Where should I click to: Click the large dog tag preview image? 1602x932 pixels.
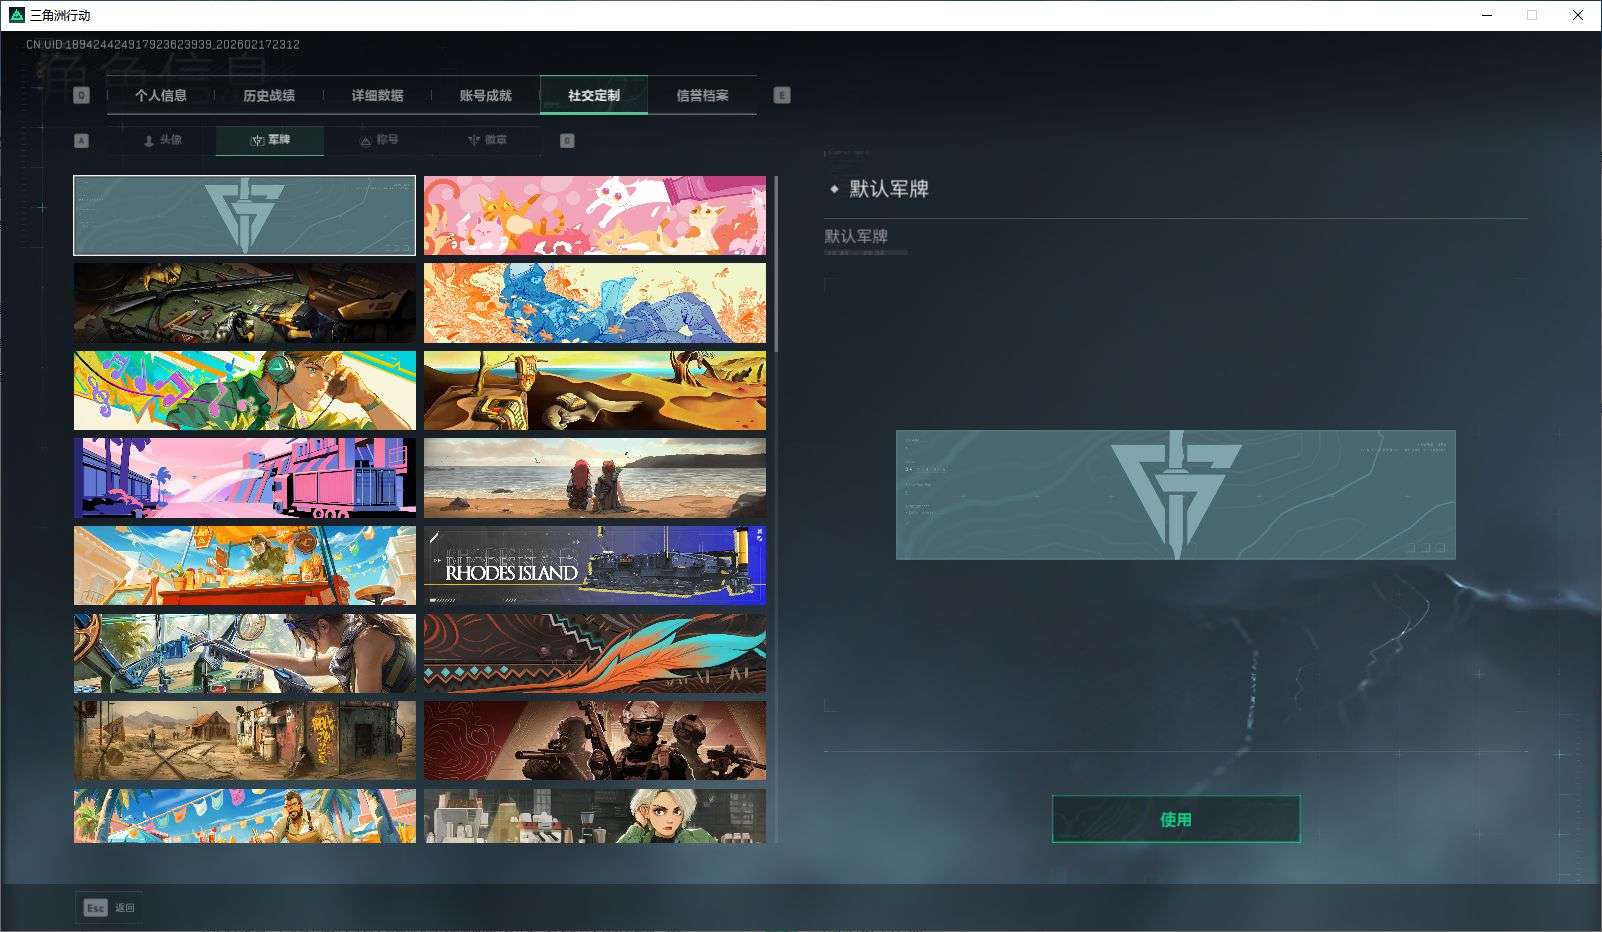[1176, 495]
